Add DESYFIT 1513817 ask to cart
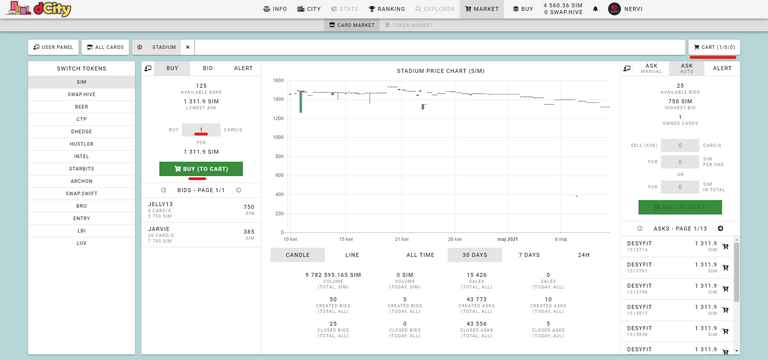Viewport: 768px width, 360px height. coord(725,310)
